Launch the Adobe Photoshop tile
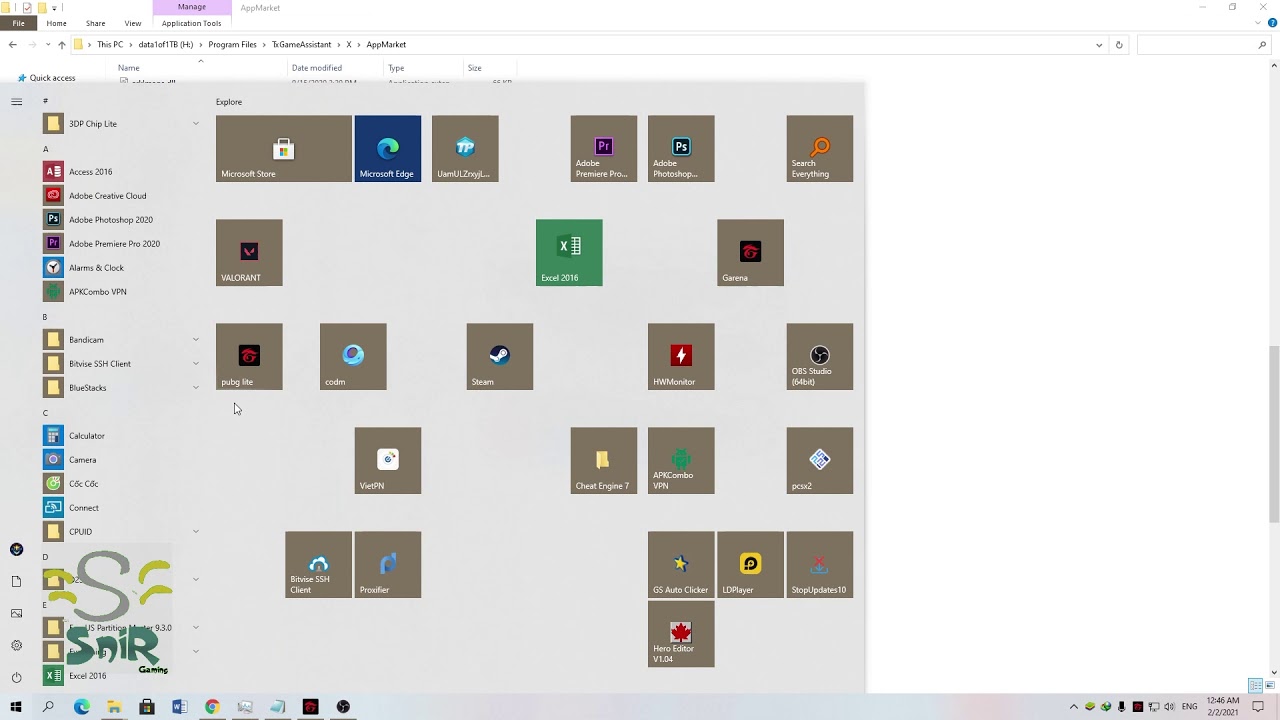The width and height of the screenshot is (1280, 720). pyautogui.click(x=681, y=149)
